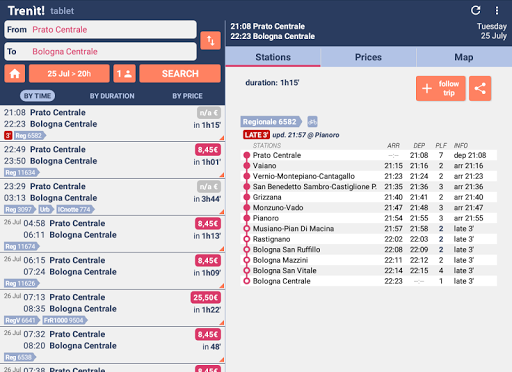The image size is (512, 372).
Task: Sort results BY PRICE
Action: click(x=187, y=96)
